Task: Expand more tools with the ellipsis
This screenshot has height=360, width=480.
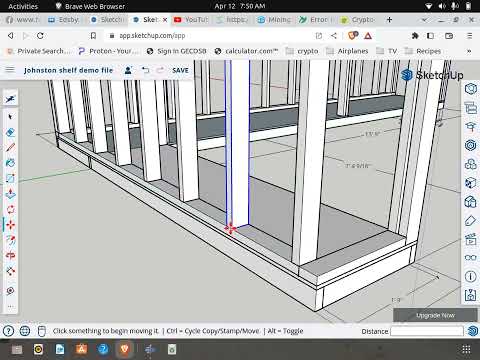Action: click(x=10, y=306)
